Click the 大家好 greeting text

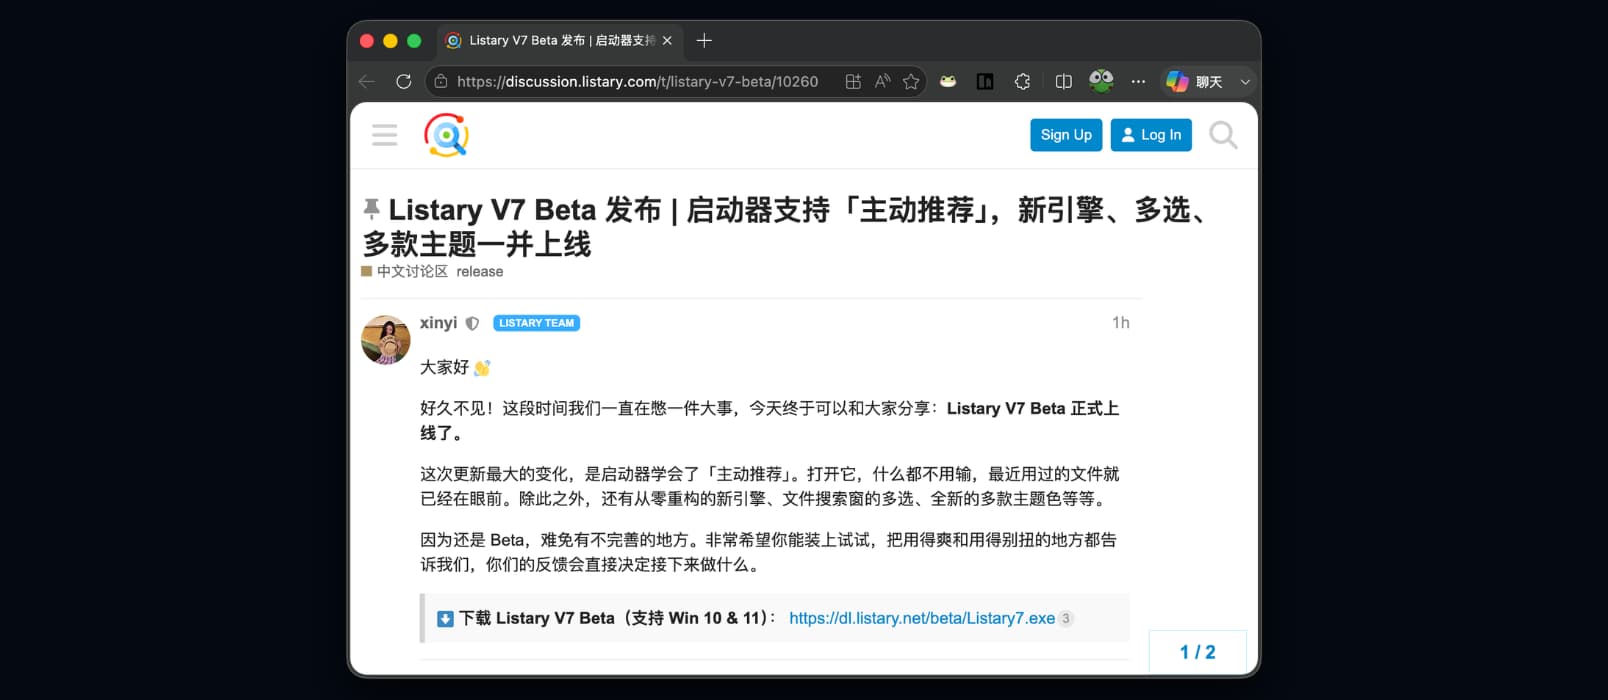pyautogui.click(x=444, y=367)
